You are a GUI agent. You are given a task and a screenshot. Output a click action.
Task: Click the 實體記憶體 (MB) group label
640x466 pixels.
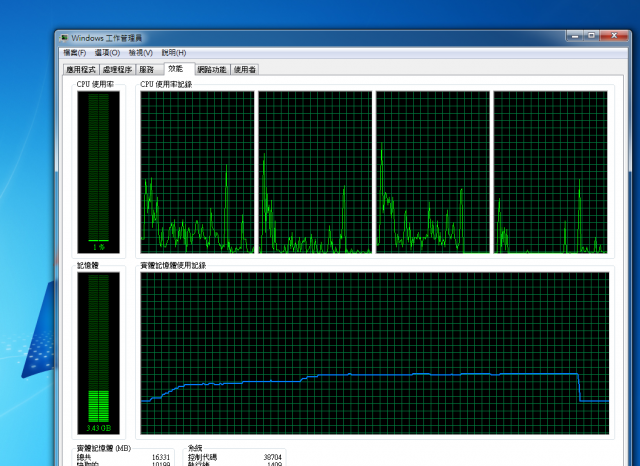click(x=104, y=448)
